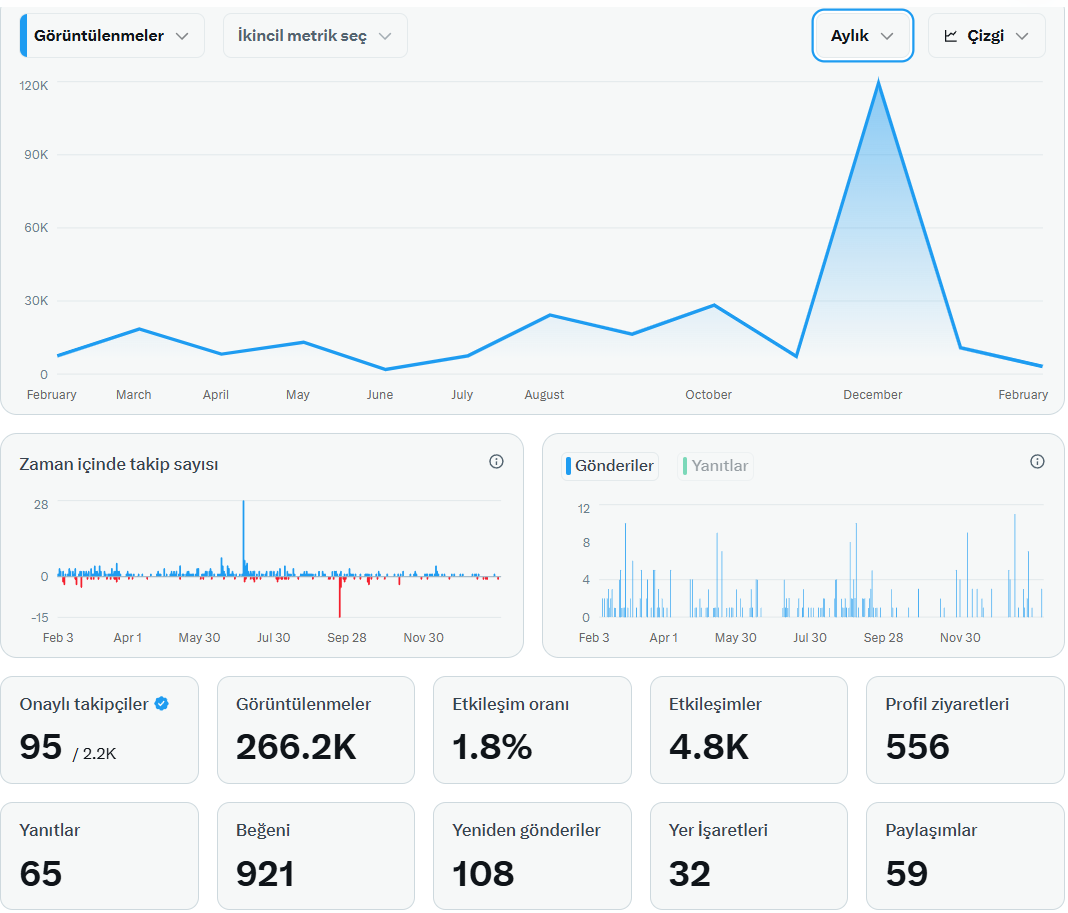Image resolution: width=1068 pixels, height=913 pixels.
Task: Click the green Yanıtlar legend color marker
Action: 685,466
